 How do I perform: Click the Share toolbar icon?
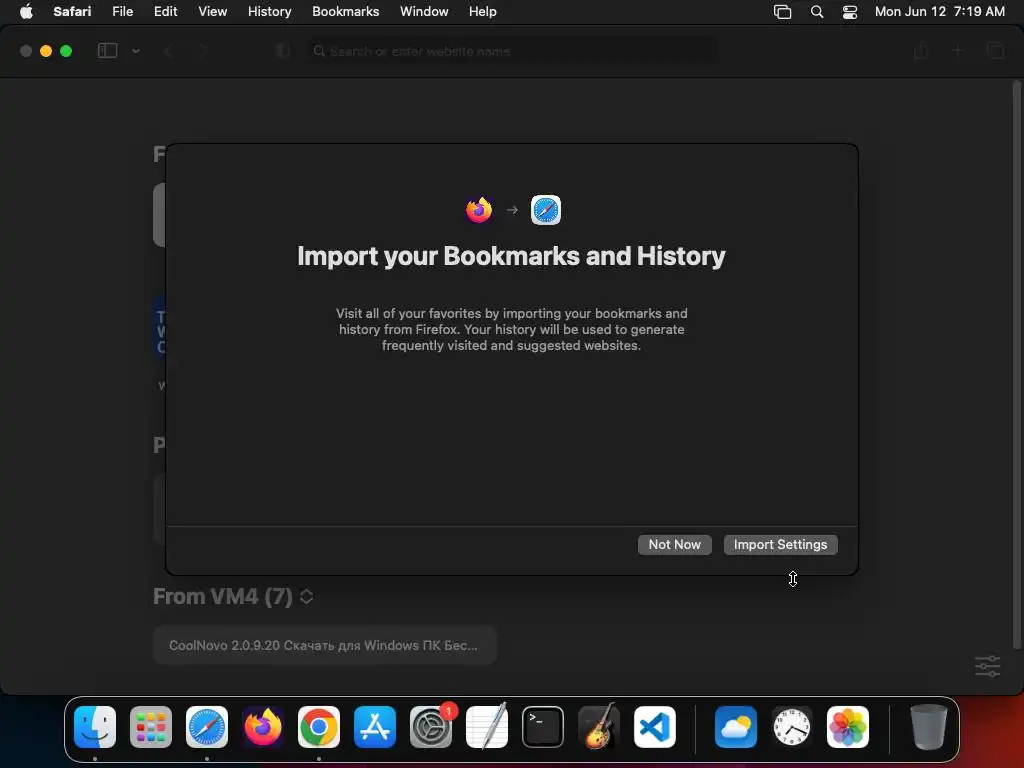(921, 51)
